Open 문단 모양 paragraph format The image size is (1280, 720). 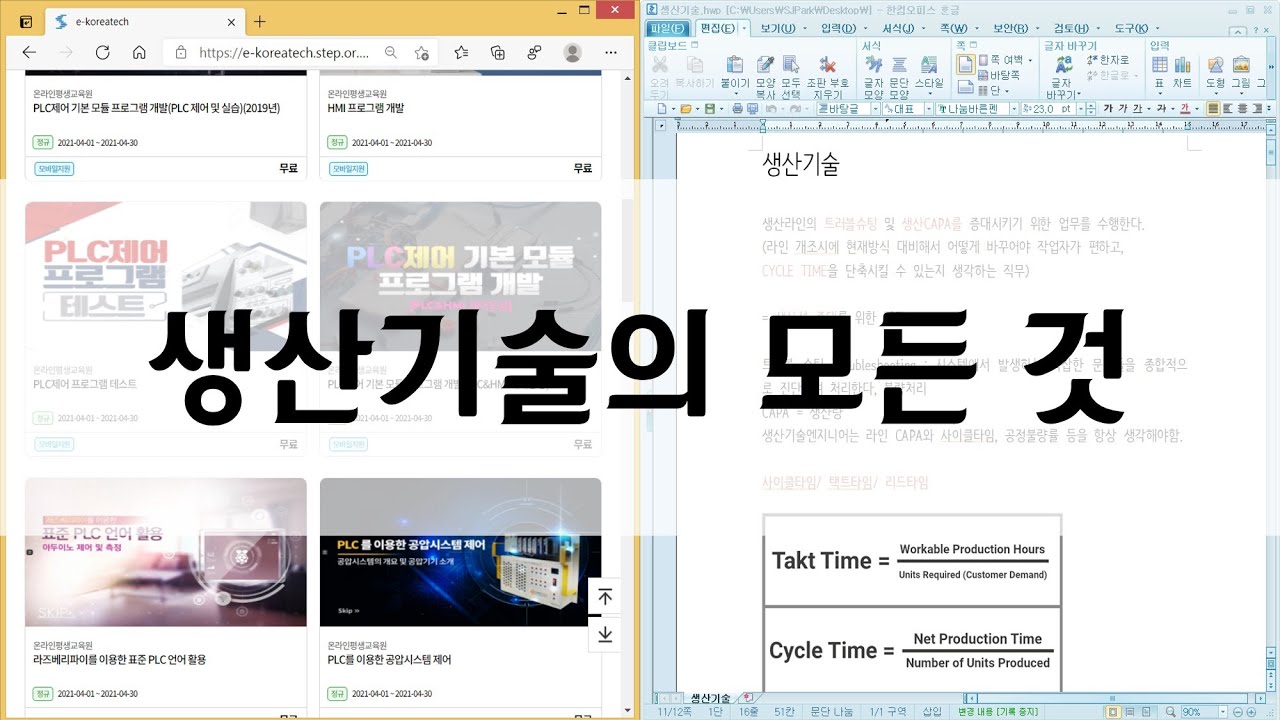899,75
